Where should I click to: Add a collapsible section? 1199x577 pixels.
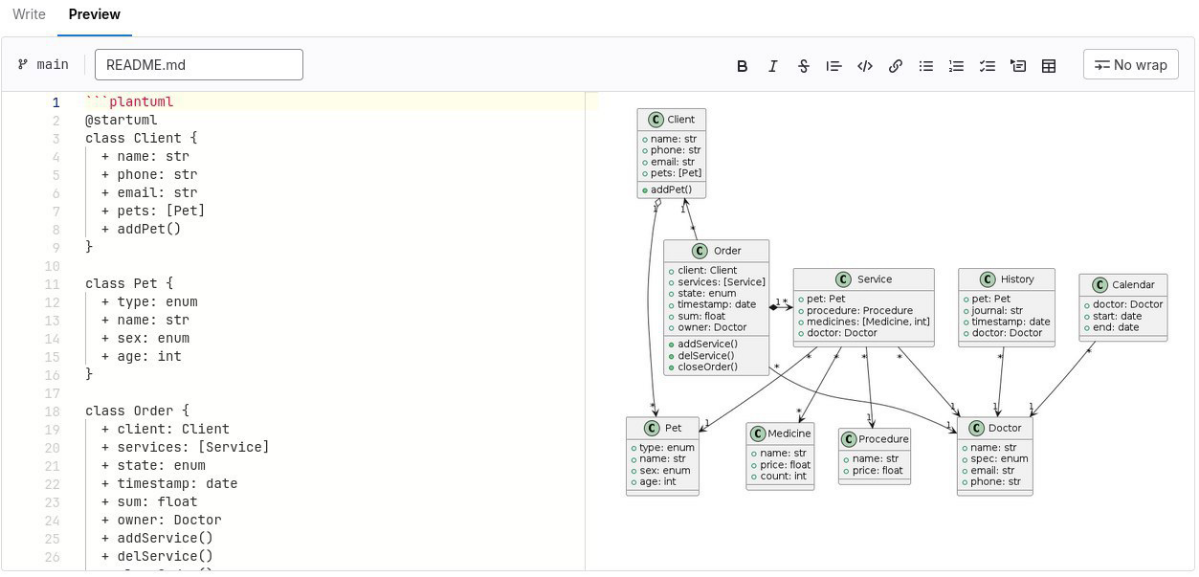pos(1018,66)
